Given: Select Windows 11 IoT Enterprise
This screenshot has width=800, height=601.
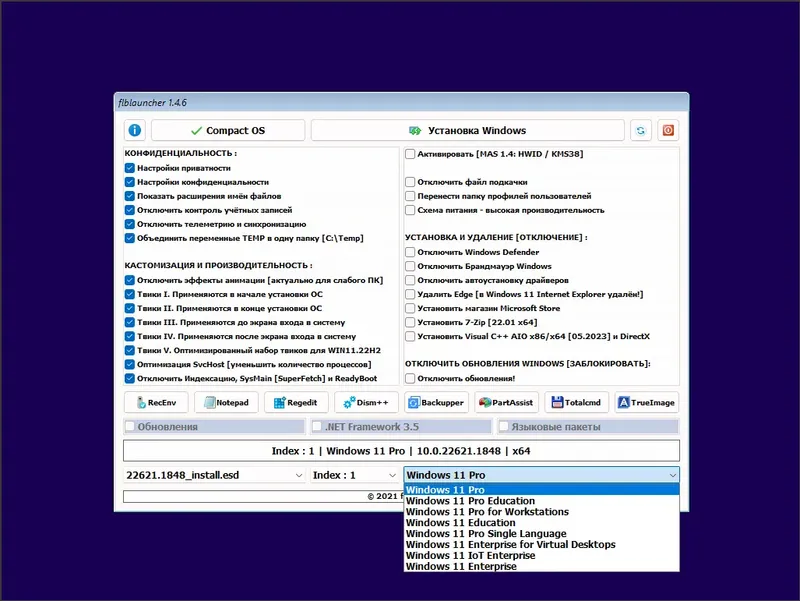Looking at the screenshot, I should tap(541, 556).
